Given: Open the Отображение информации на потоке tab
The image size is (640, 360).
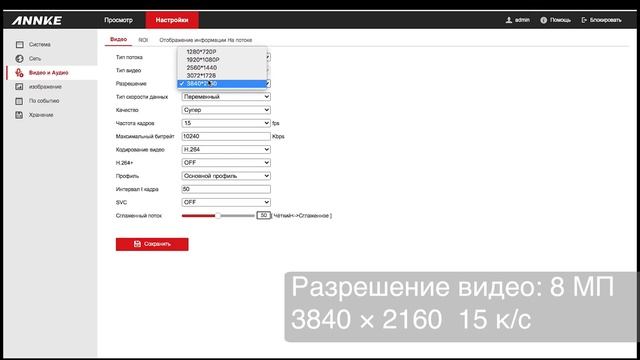Looking at the screenshot, I should click(205, 40).
